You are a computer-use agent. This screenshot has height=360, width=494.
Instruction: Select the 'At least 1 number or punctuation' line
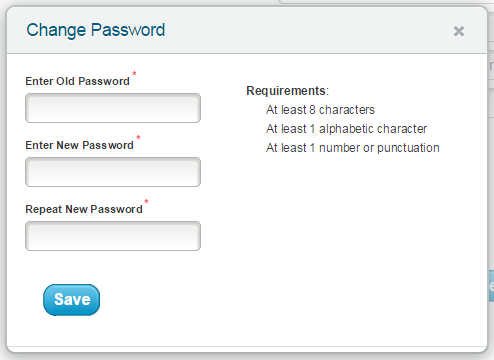[x=353, y=148]
